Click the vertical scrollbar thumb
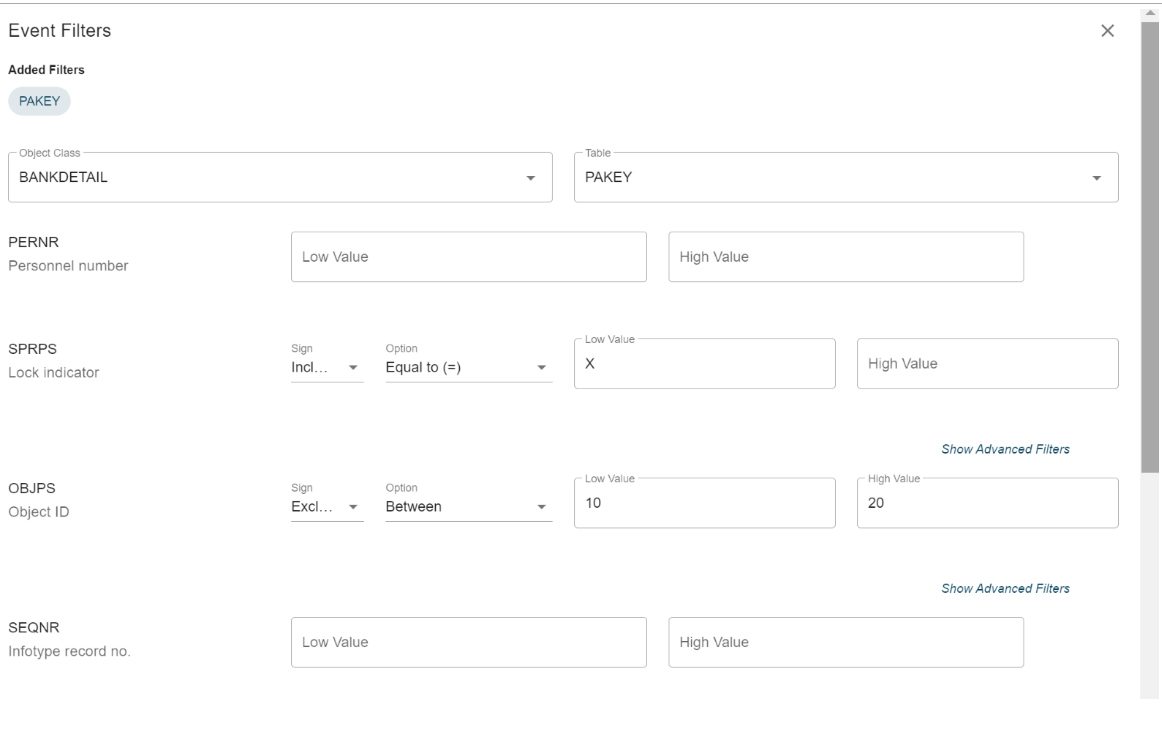The width and height of the screenshot is (1162, 750). pyautogui.click(x=1149, y=240)
